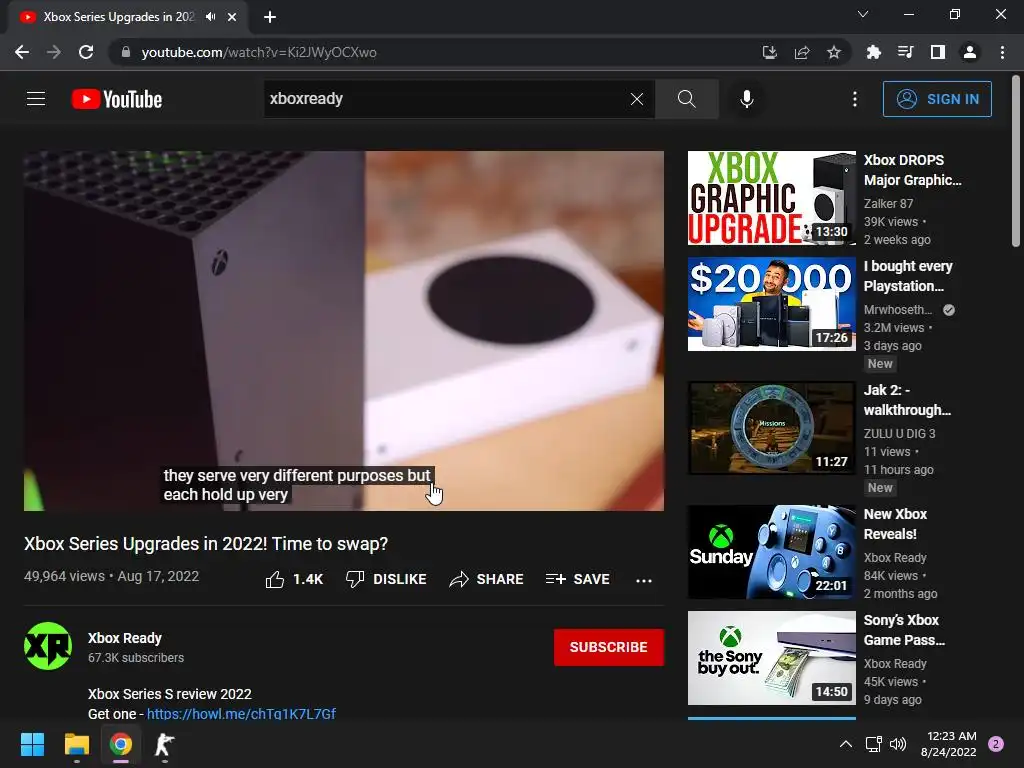This screenshot has height=768, width=1024.
Task: Open File Explorer from taskbar
Action: point(76,744)
